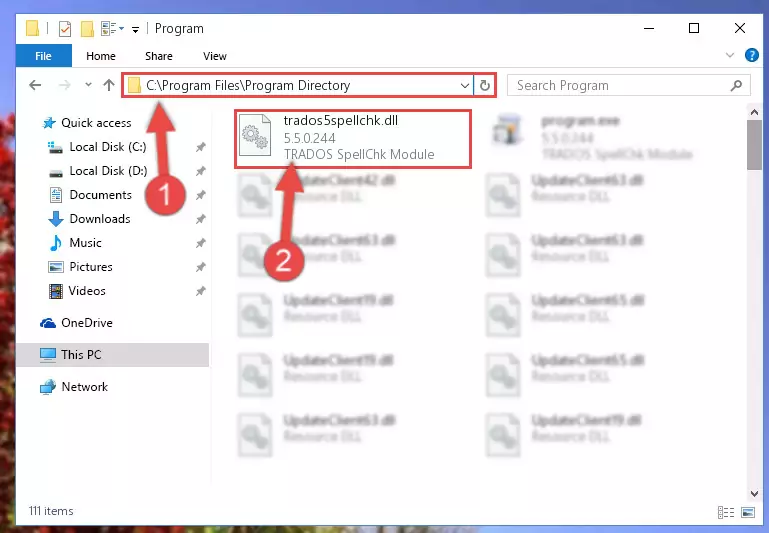
Task: Open Videos in the sidebar
Action: click(x=77, y=291)
